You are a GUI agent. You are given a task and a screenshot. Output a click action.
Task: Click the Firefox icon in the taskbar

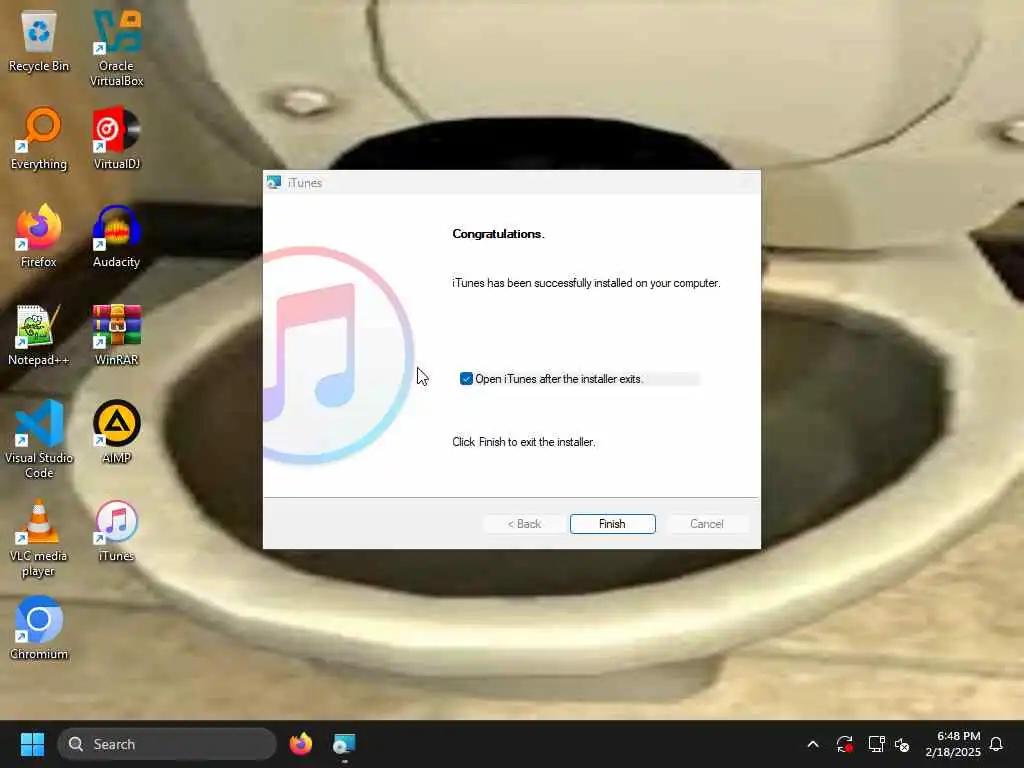pos(300,744)
